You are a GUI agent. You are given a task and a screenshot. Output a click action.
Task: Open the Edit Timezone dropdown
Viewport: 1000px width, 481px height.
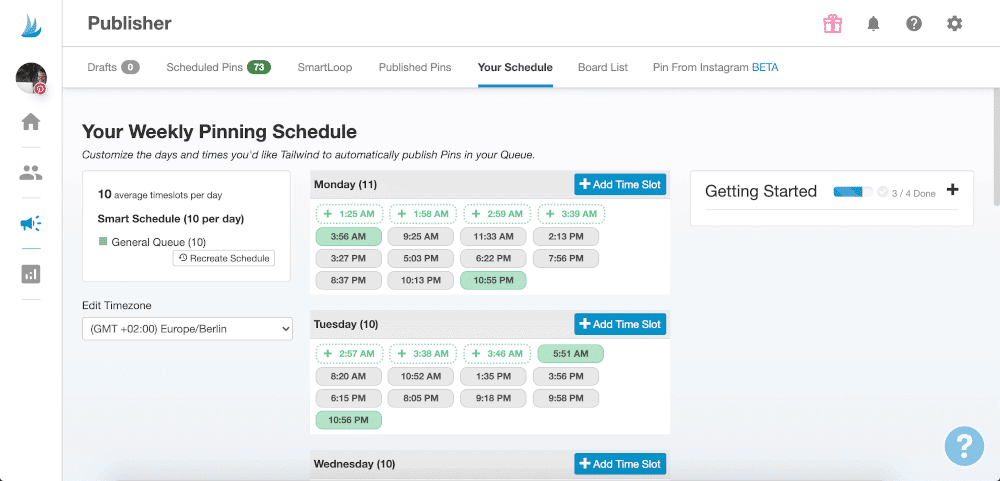187,329
